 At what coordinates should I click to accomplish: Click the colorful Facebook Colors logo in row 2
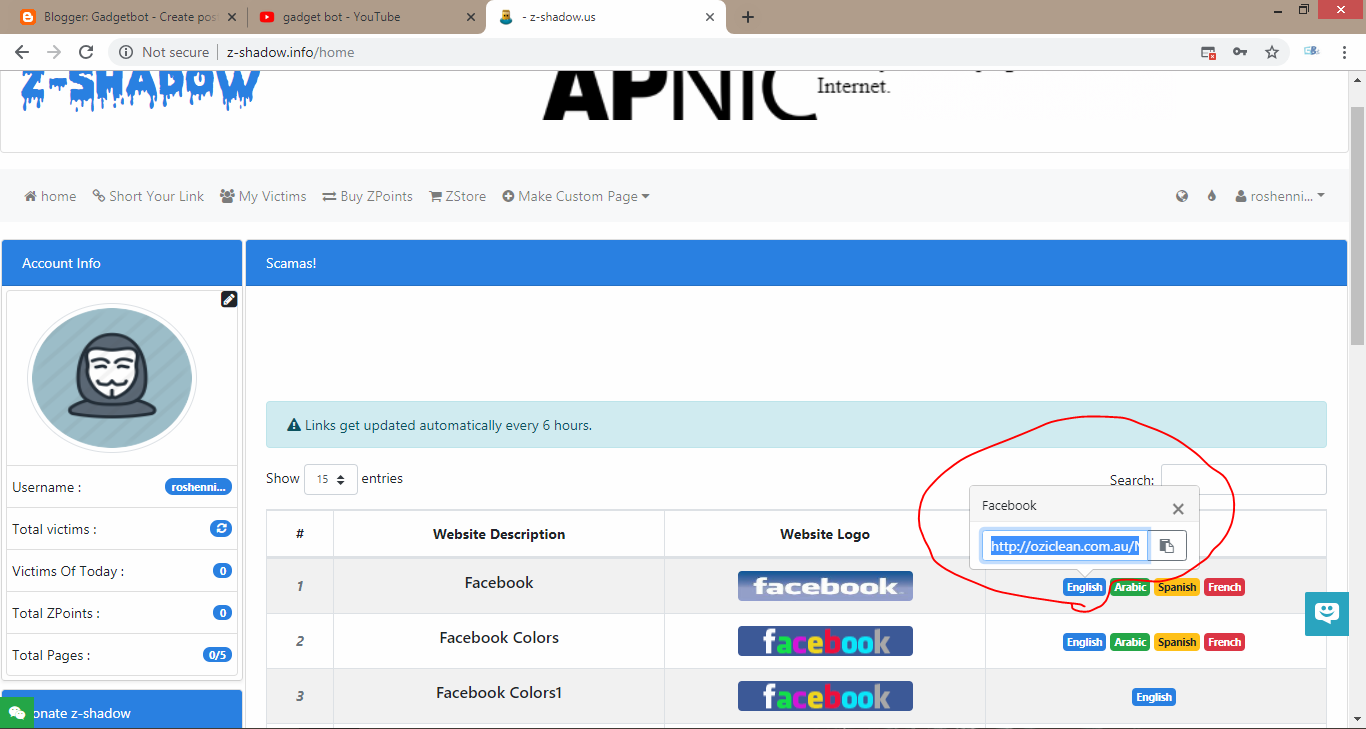[x=825, y=641]
